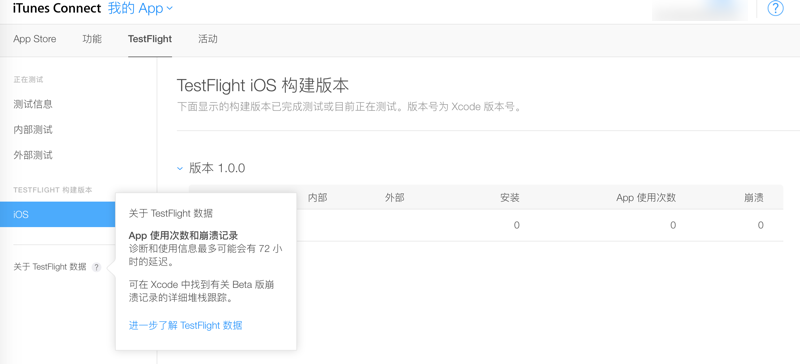The width and height of the screenshot is (800, 364).
Task: Click the 外部 column header
Action: (394, 198)
